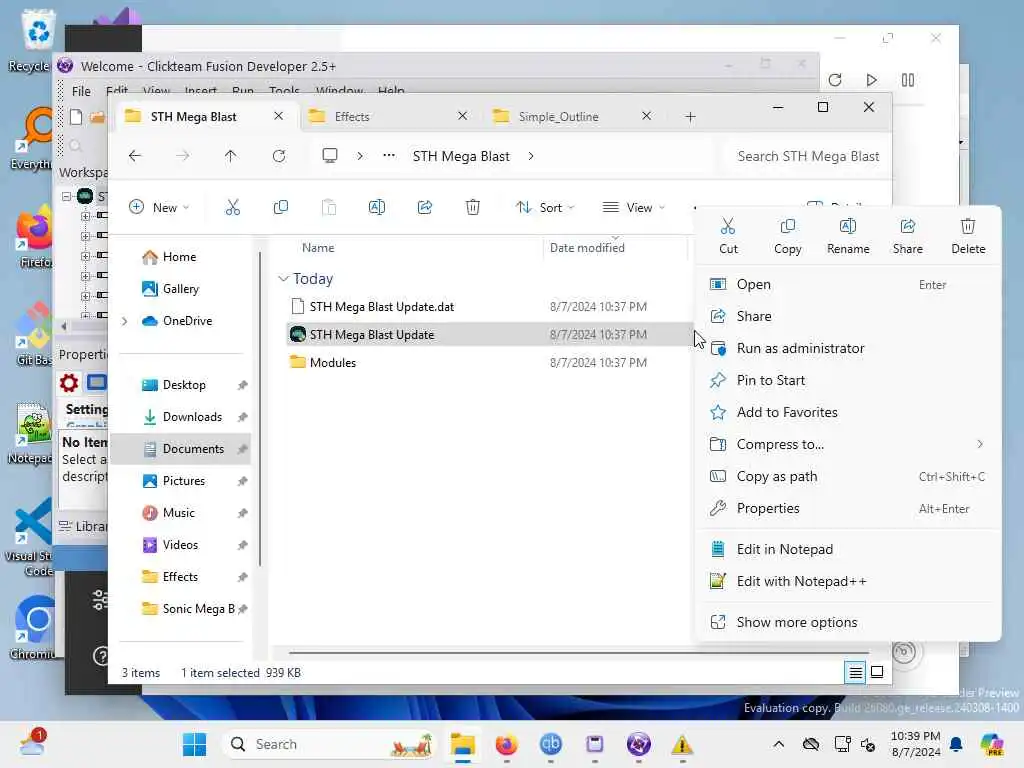Click the Name column header
The image size is (1024, 768).
pyautogui.click(x=318, y=248)
